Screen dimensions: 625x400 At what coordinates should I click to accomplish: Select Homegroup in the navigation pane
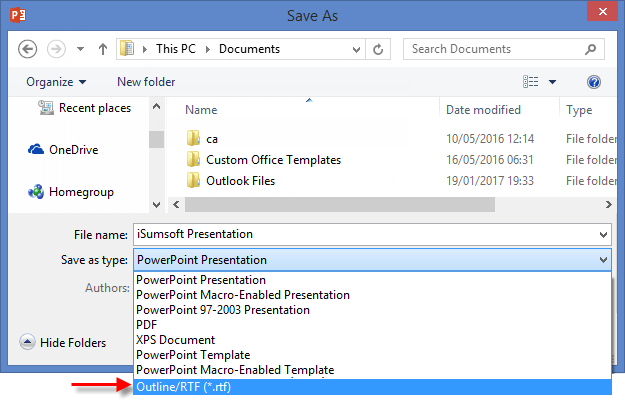tap(80, 192)
